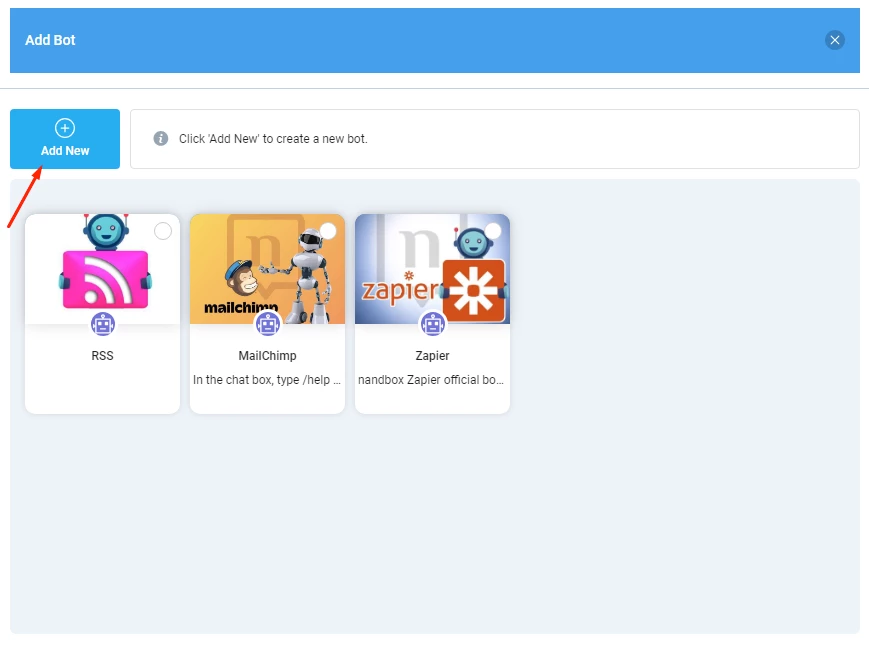Click the RSS card title
This screenshot has height=646, width=869.
click(103, 356)
